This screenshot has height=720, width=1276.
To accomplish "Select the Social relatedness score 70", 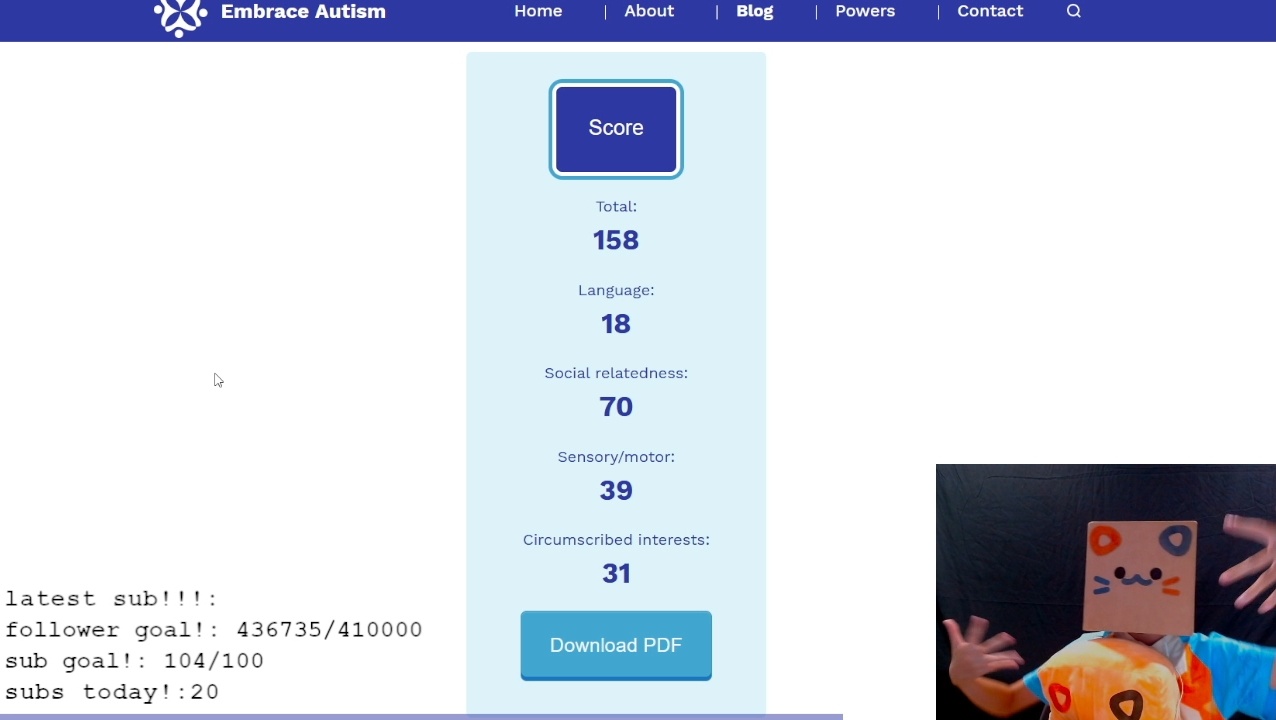I will pyautogui.click(x=616, y=407).
